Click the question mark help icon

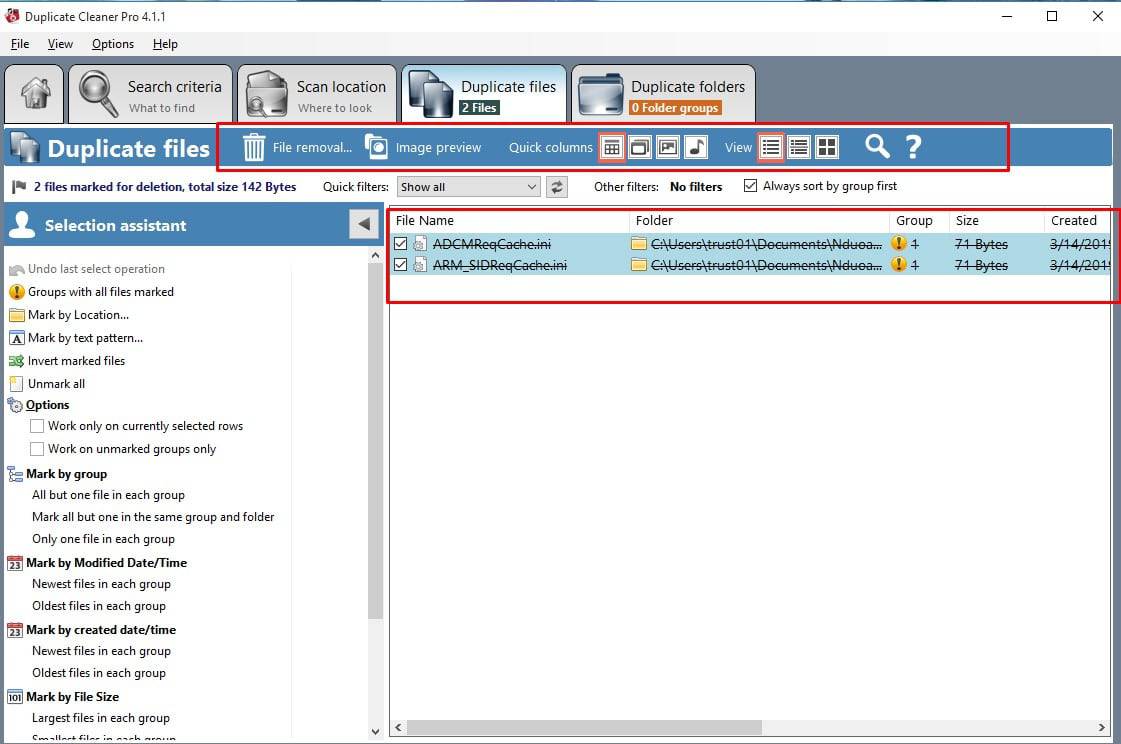click(913, 147)
